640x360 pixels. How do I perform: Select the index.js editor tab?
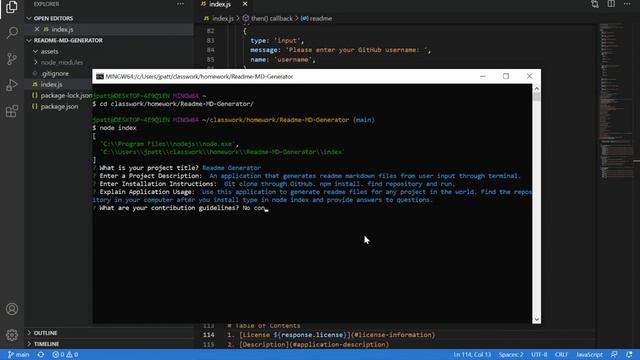(220, 4)
